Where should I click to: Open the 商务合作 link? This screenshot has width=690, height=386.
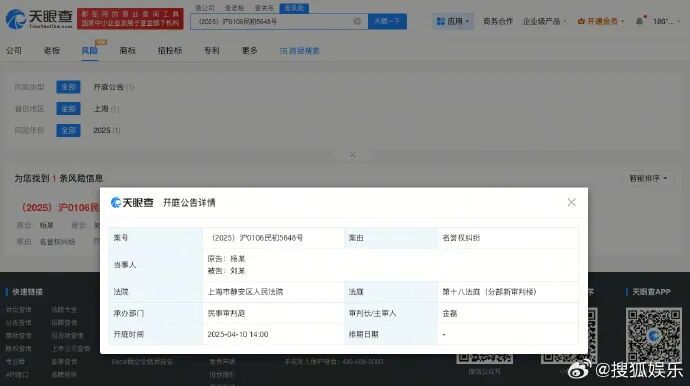click(x=498, y=21)
